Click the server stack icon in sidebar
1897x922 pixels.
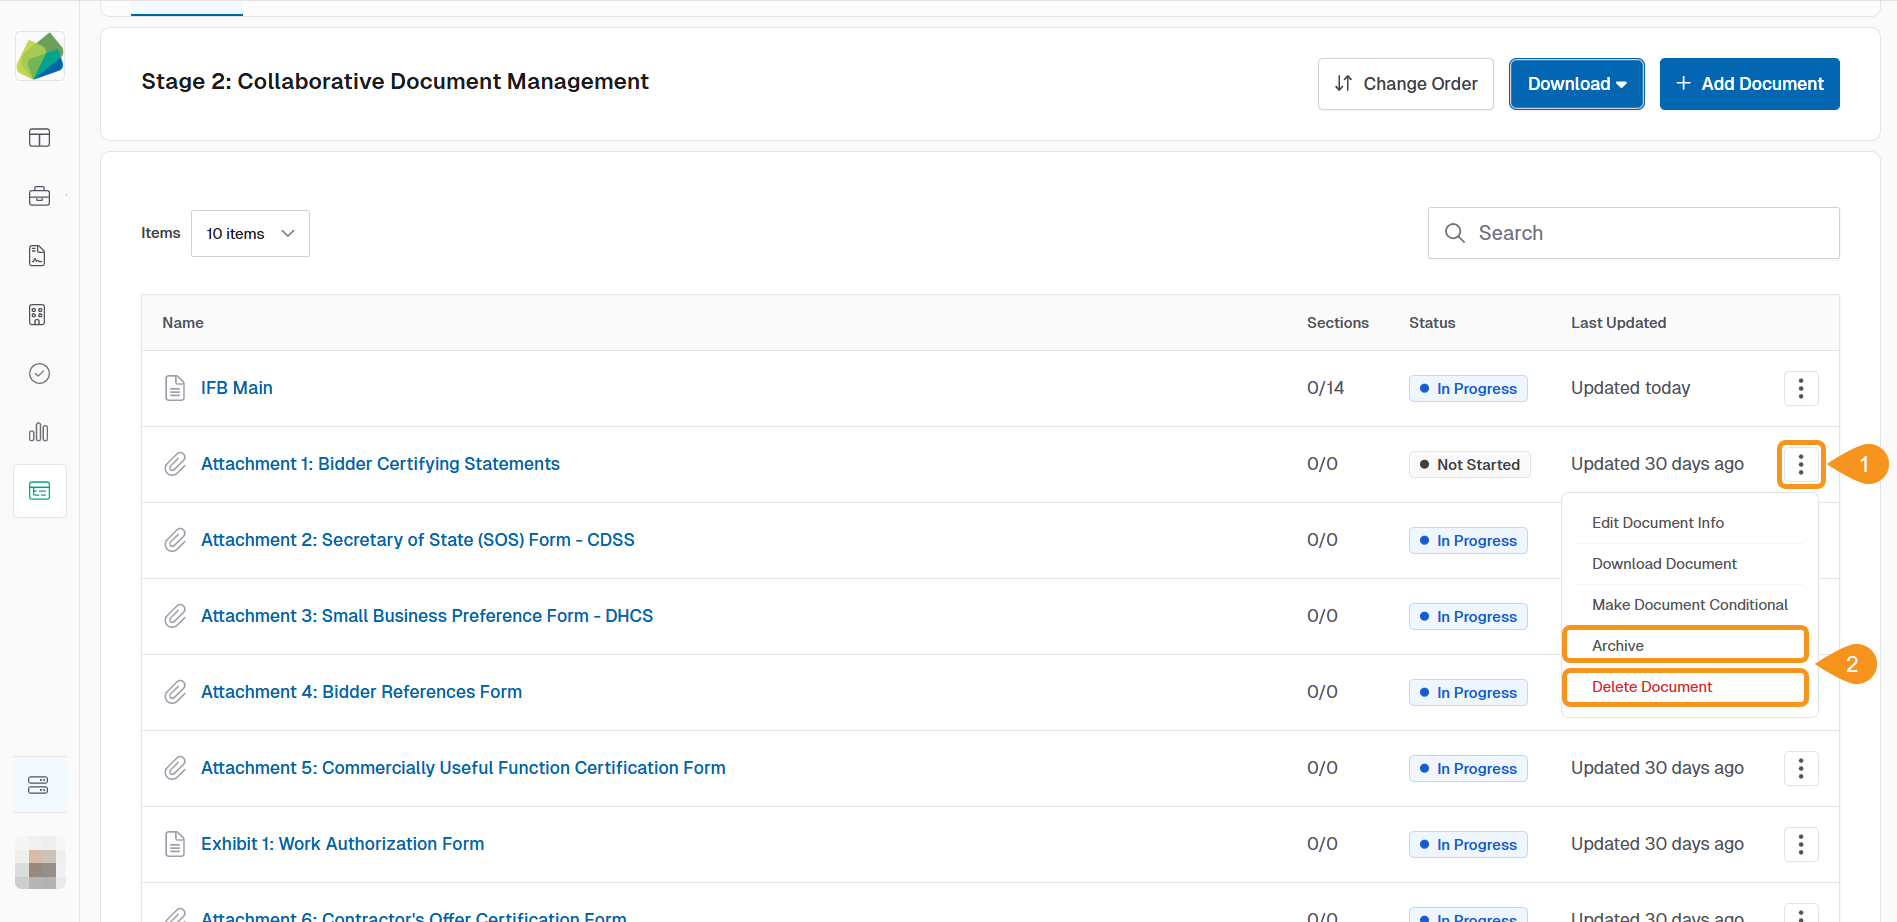(39, 785)
